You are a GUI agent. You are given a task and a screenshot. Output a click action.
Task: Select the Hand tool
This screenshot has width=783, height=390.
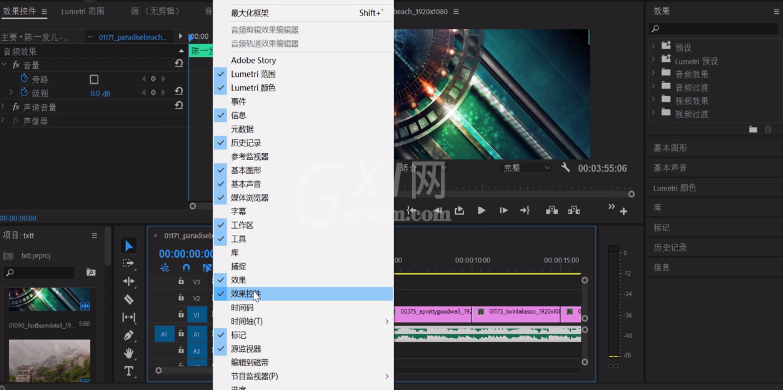pyautogui.click(x=129, y=353)
